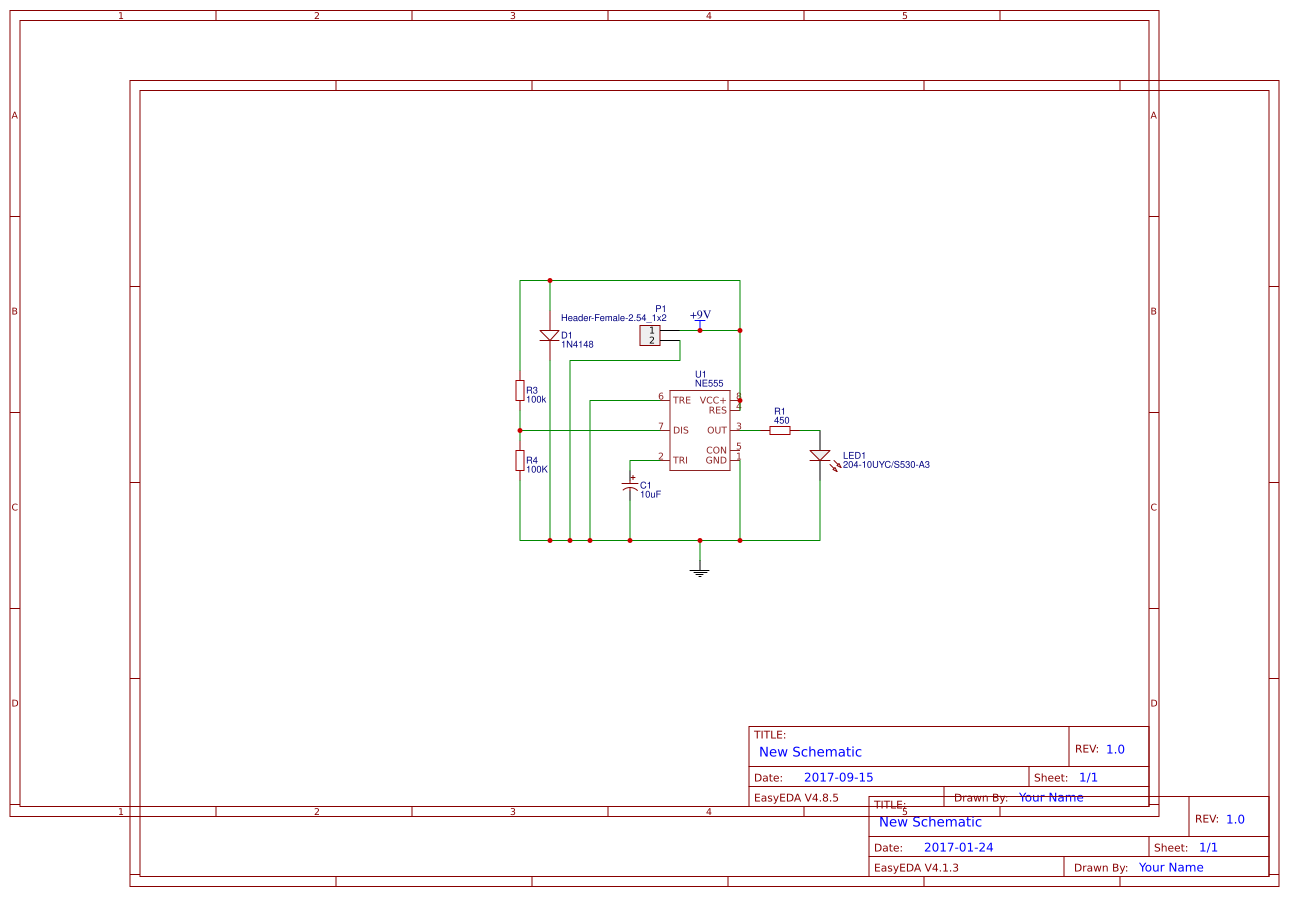The height and width of the screenshot is (897, 1289).
Task: Click the TRE pin label on U1
Action: click(x=681, y=400)
